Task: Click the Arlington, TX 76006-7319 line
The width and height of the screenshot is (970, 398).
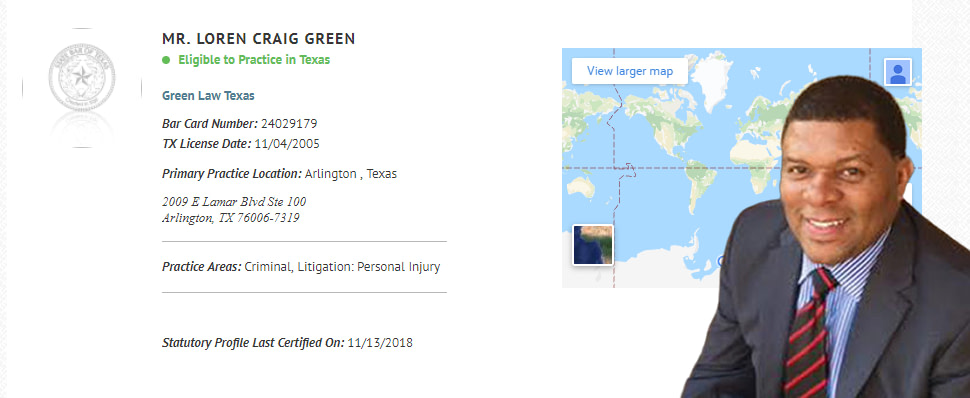Action: pyautogui.click(x=231, y=218)
